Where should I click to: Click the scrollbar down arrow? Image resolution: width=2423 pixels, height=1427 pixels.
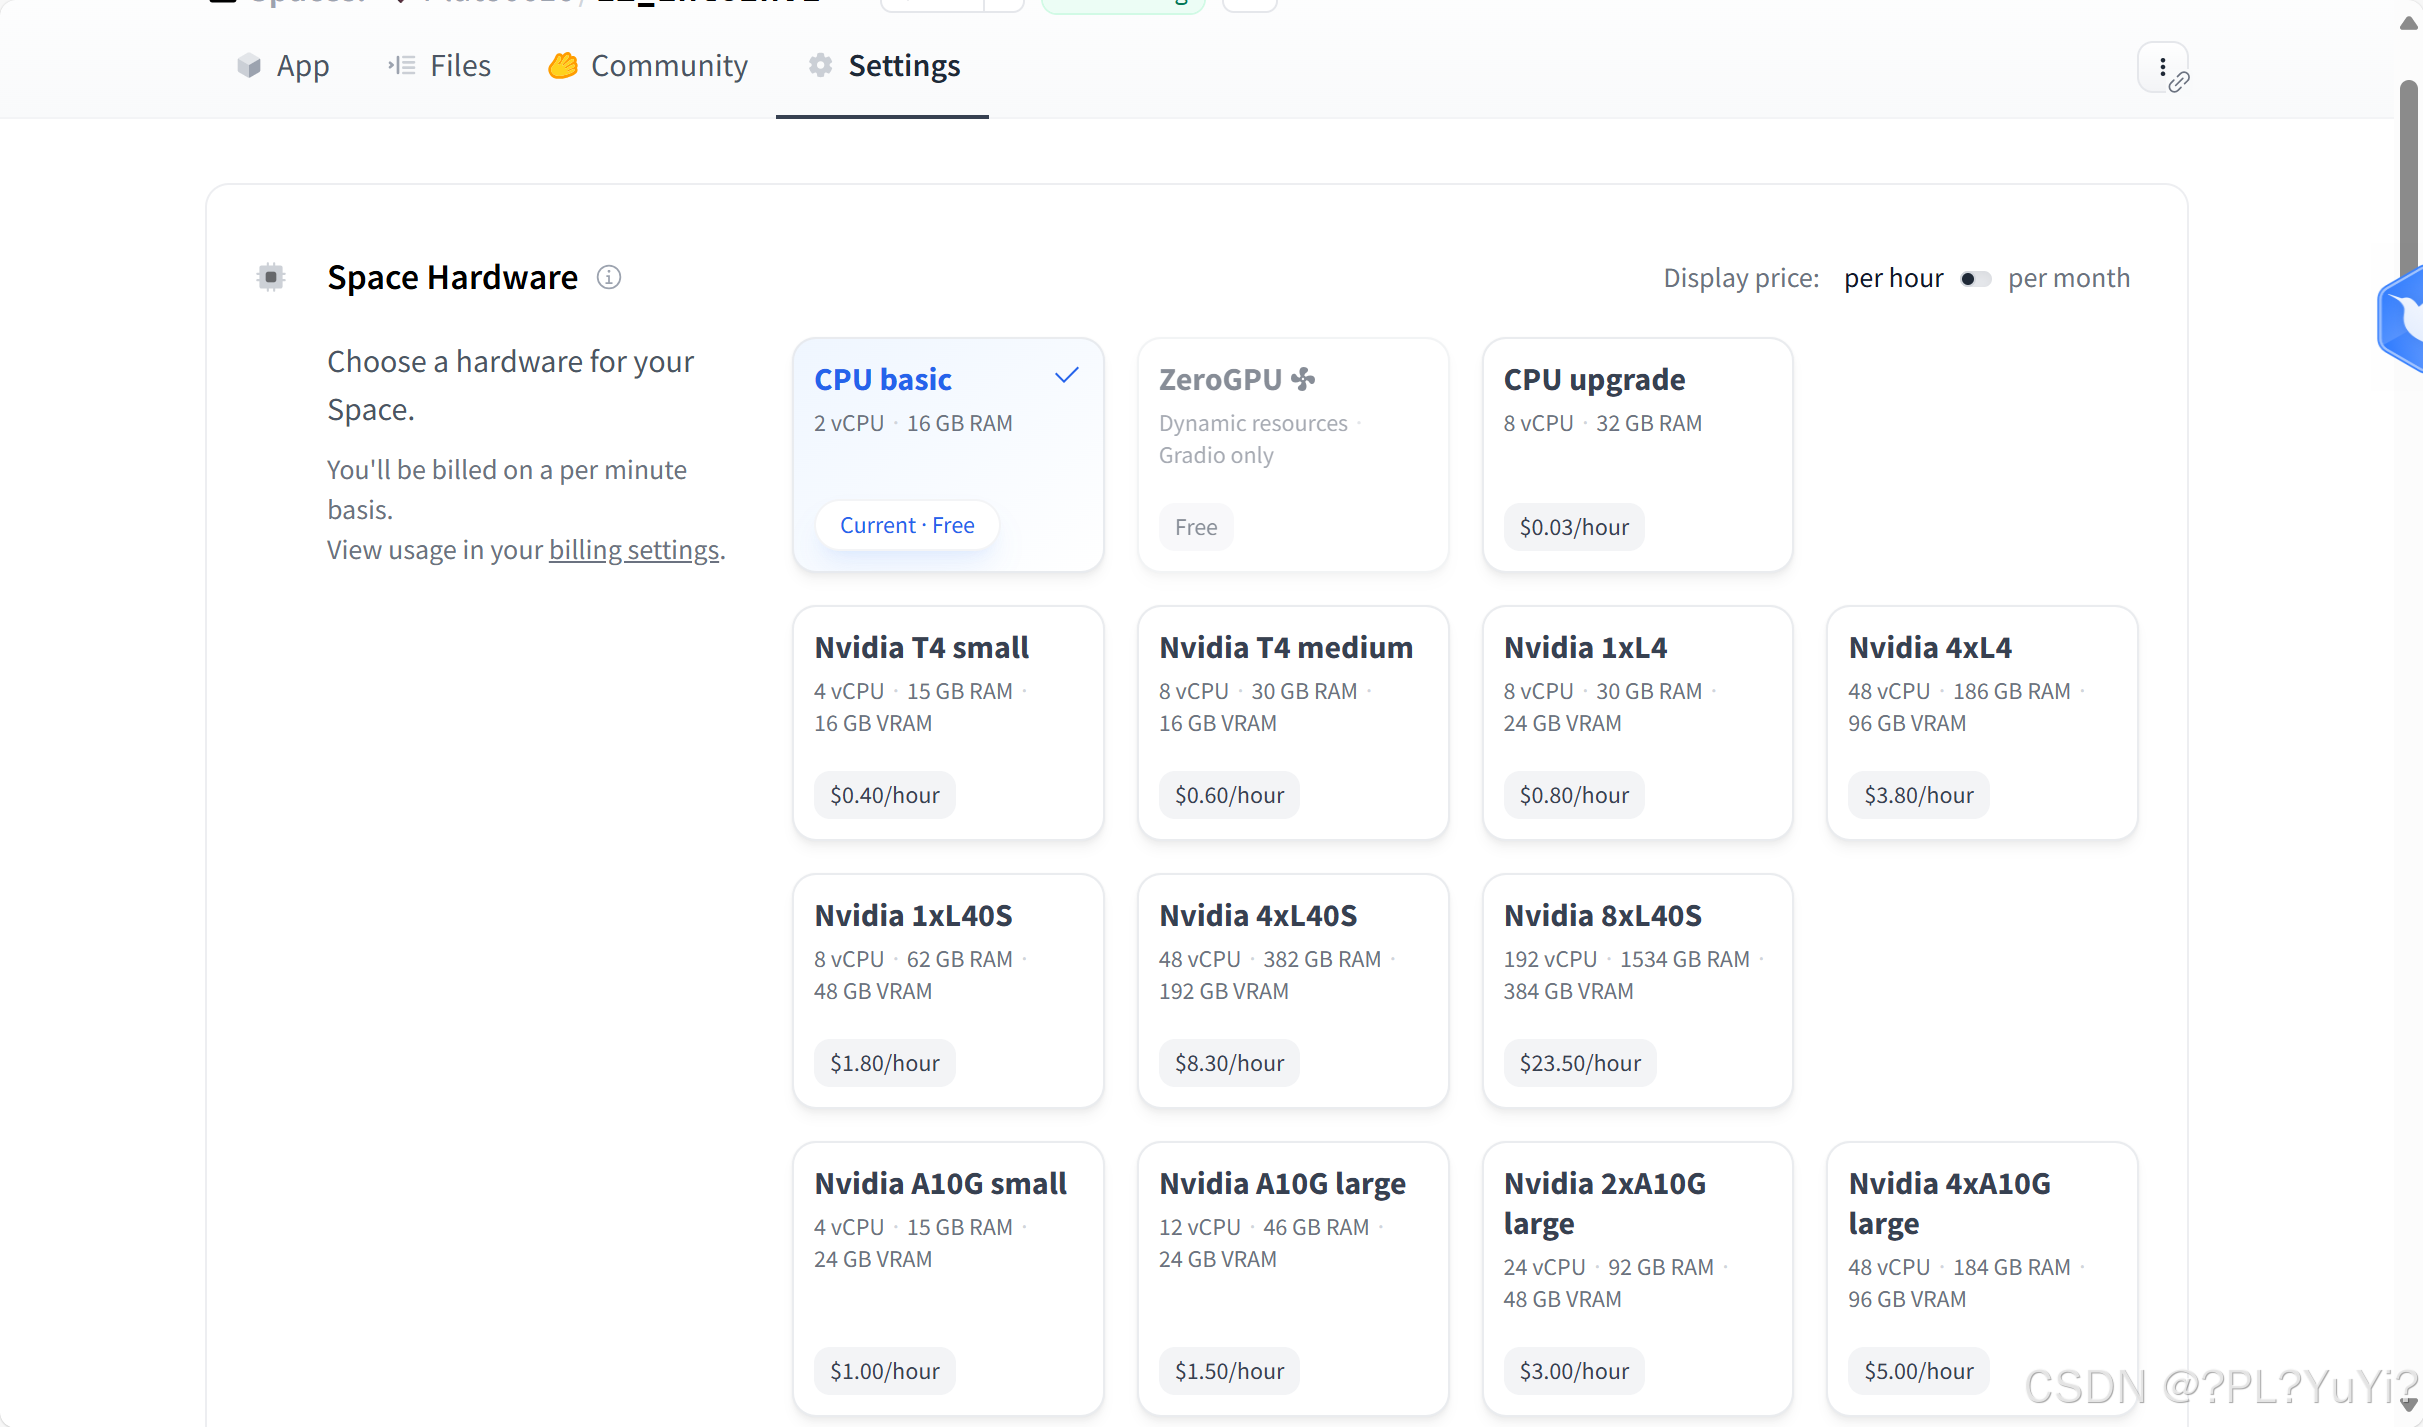point(2409,1405)
